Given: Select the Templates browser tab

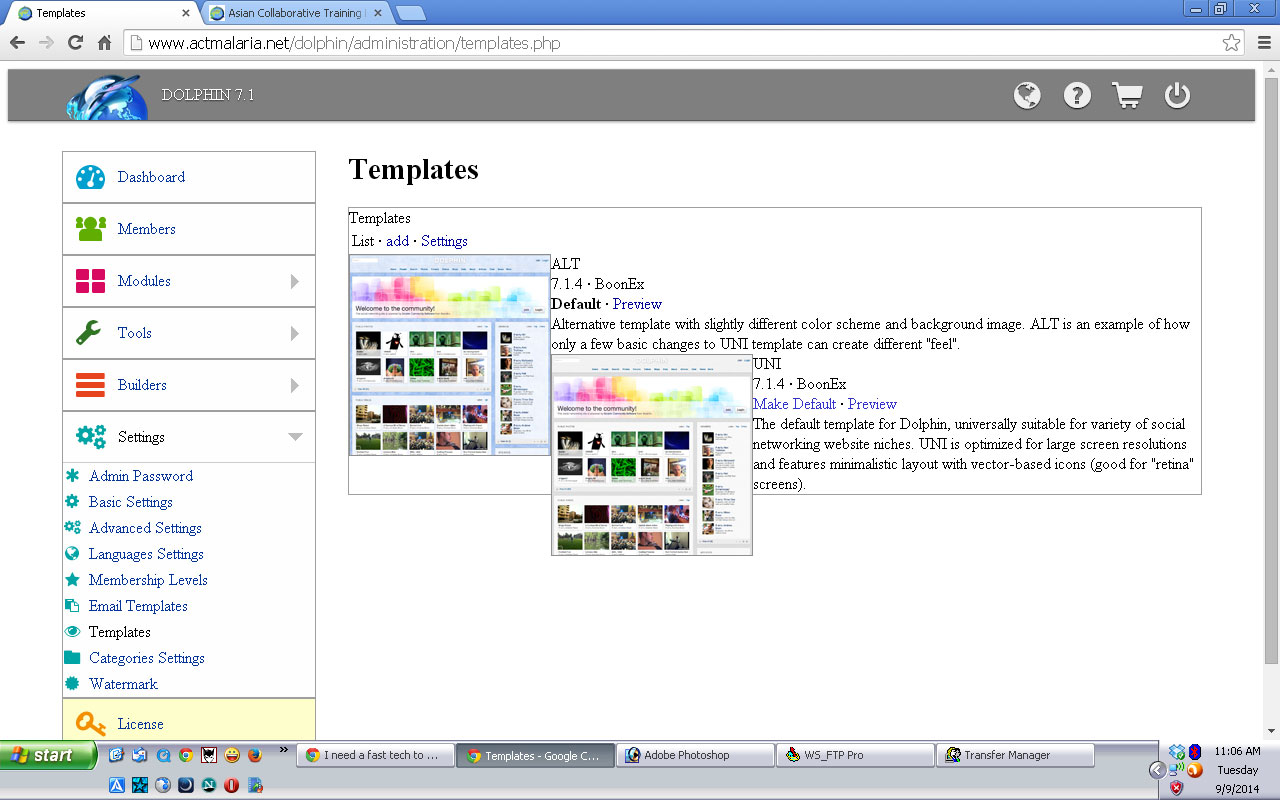Looking at the screenshot, I should tap(103, 13).
